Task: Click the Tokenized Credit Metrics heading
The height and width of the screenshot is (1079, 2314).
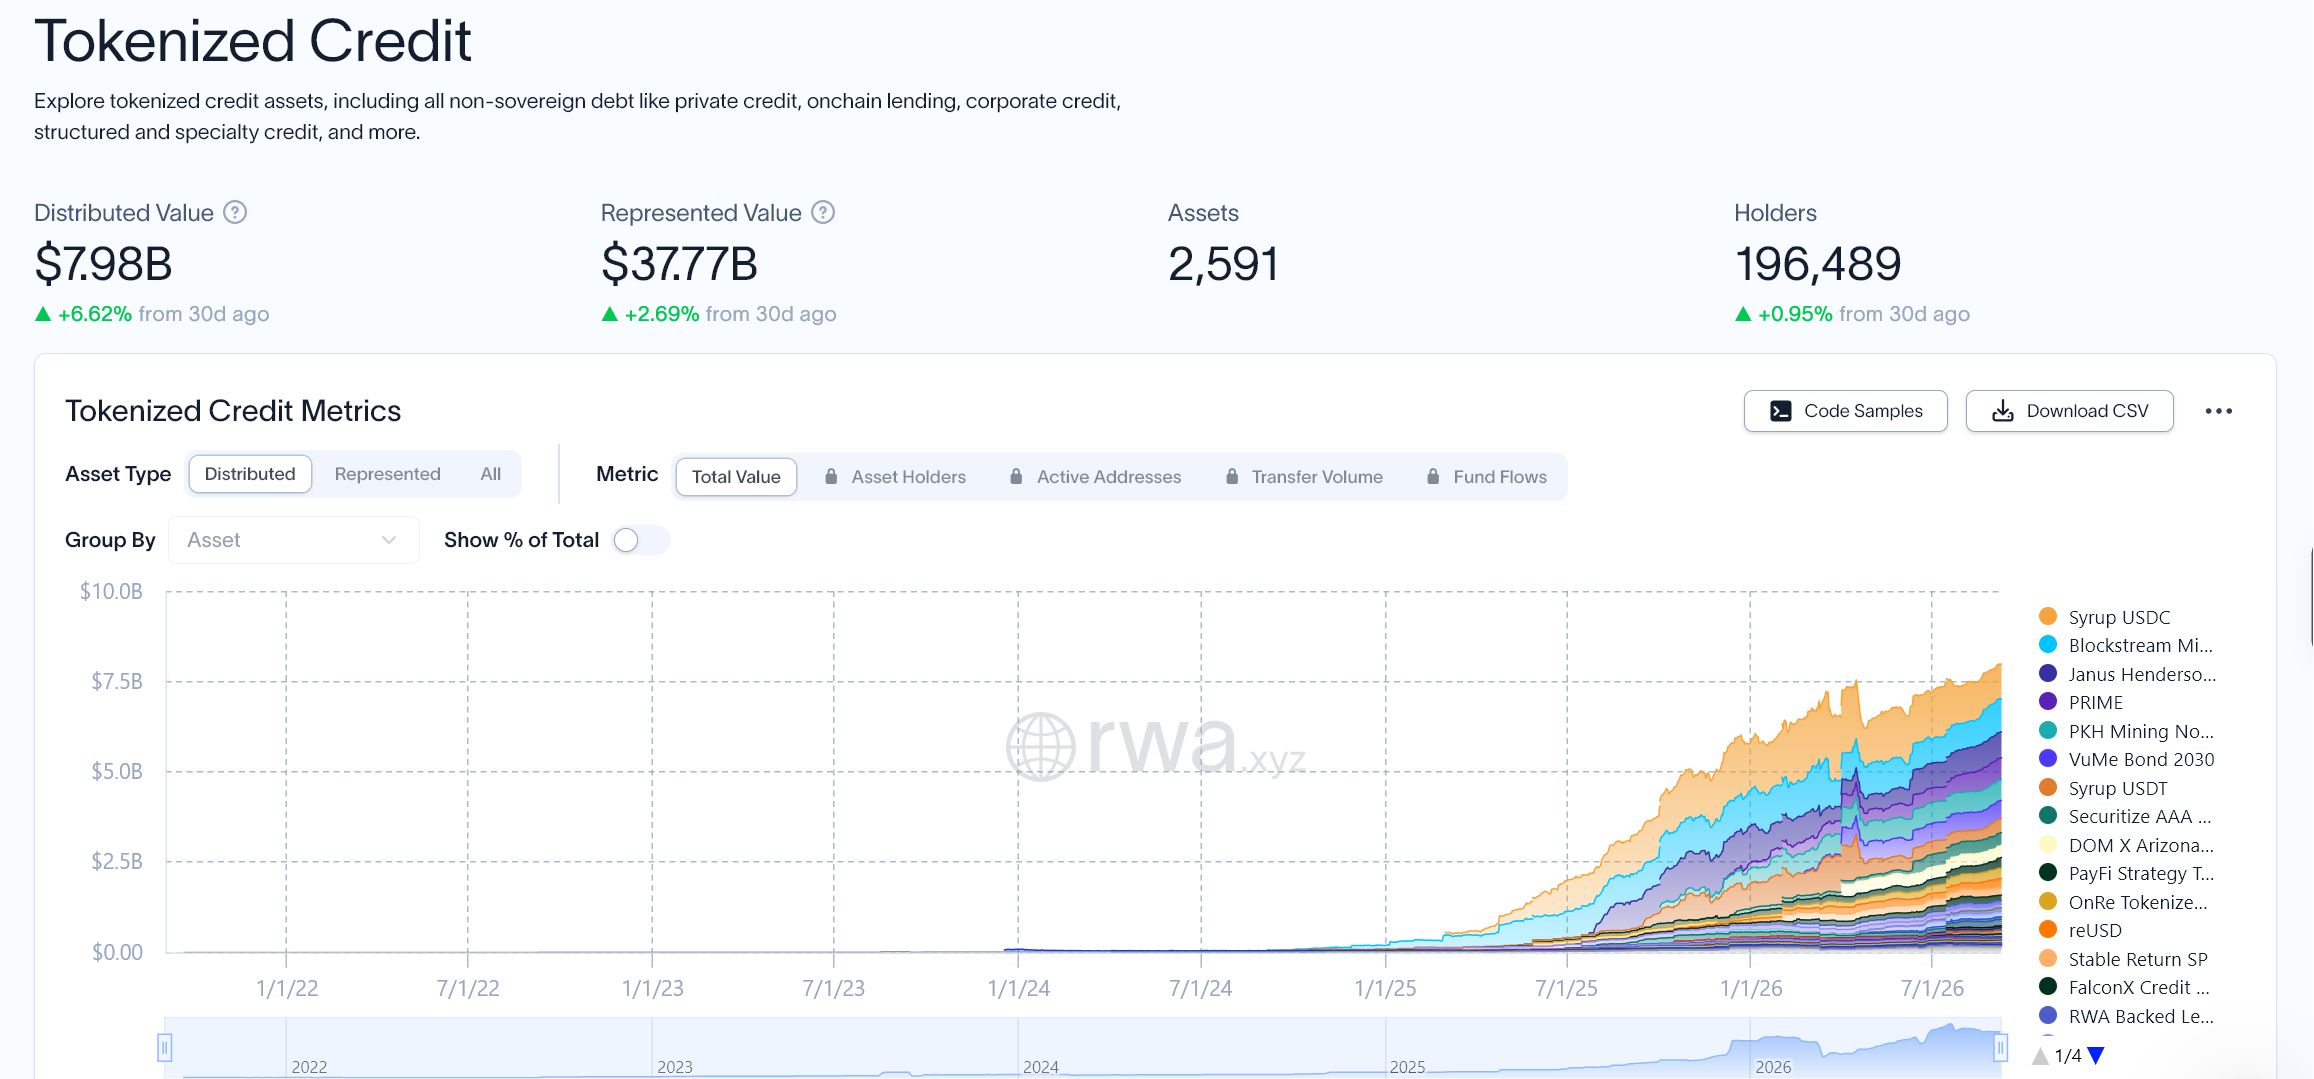Action: click(233, 411)
